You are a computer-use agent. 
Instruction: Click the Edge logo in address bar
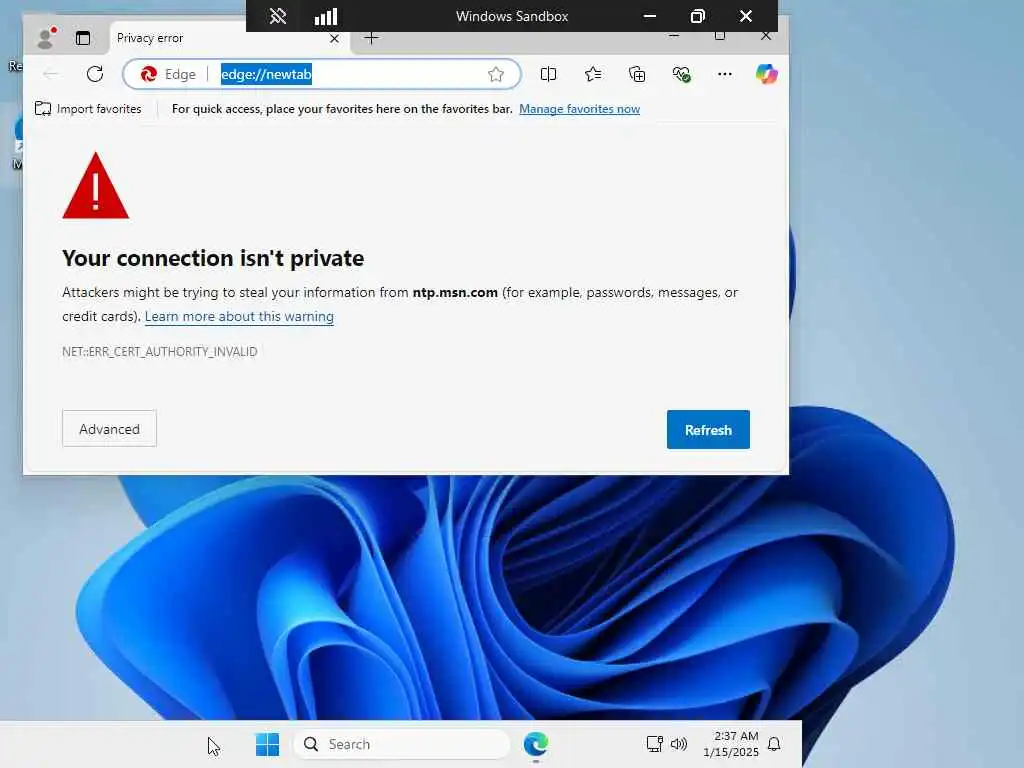[x=149, y=74]
